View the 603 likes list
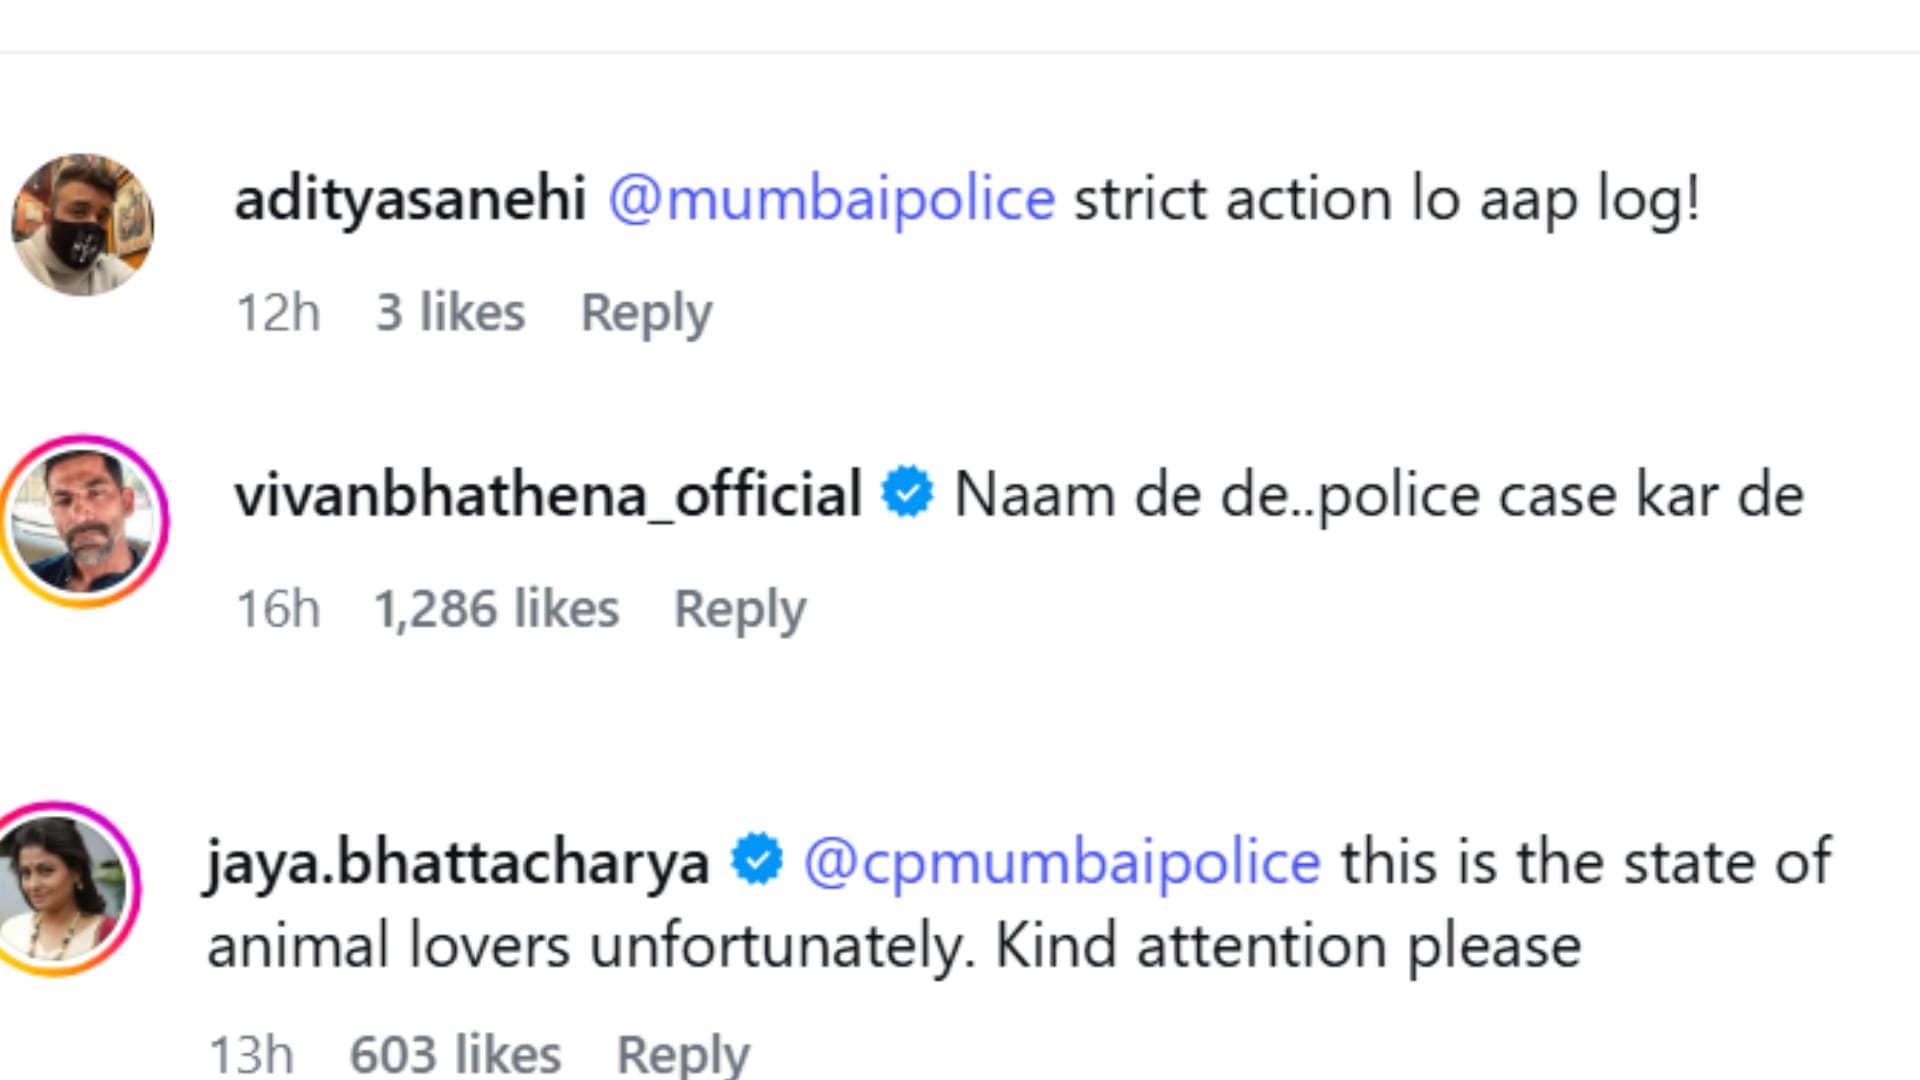Viewport: 1920px width, 1080px height. tap(455, 1054)
